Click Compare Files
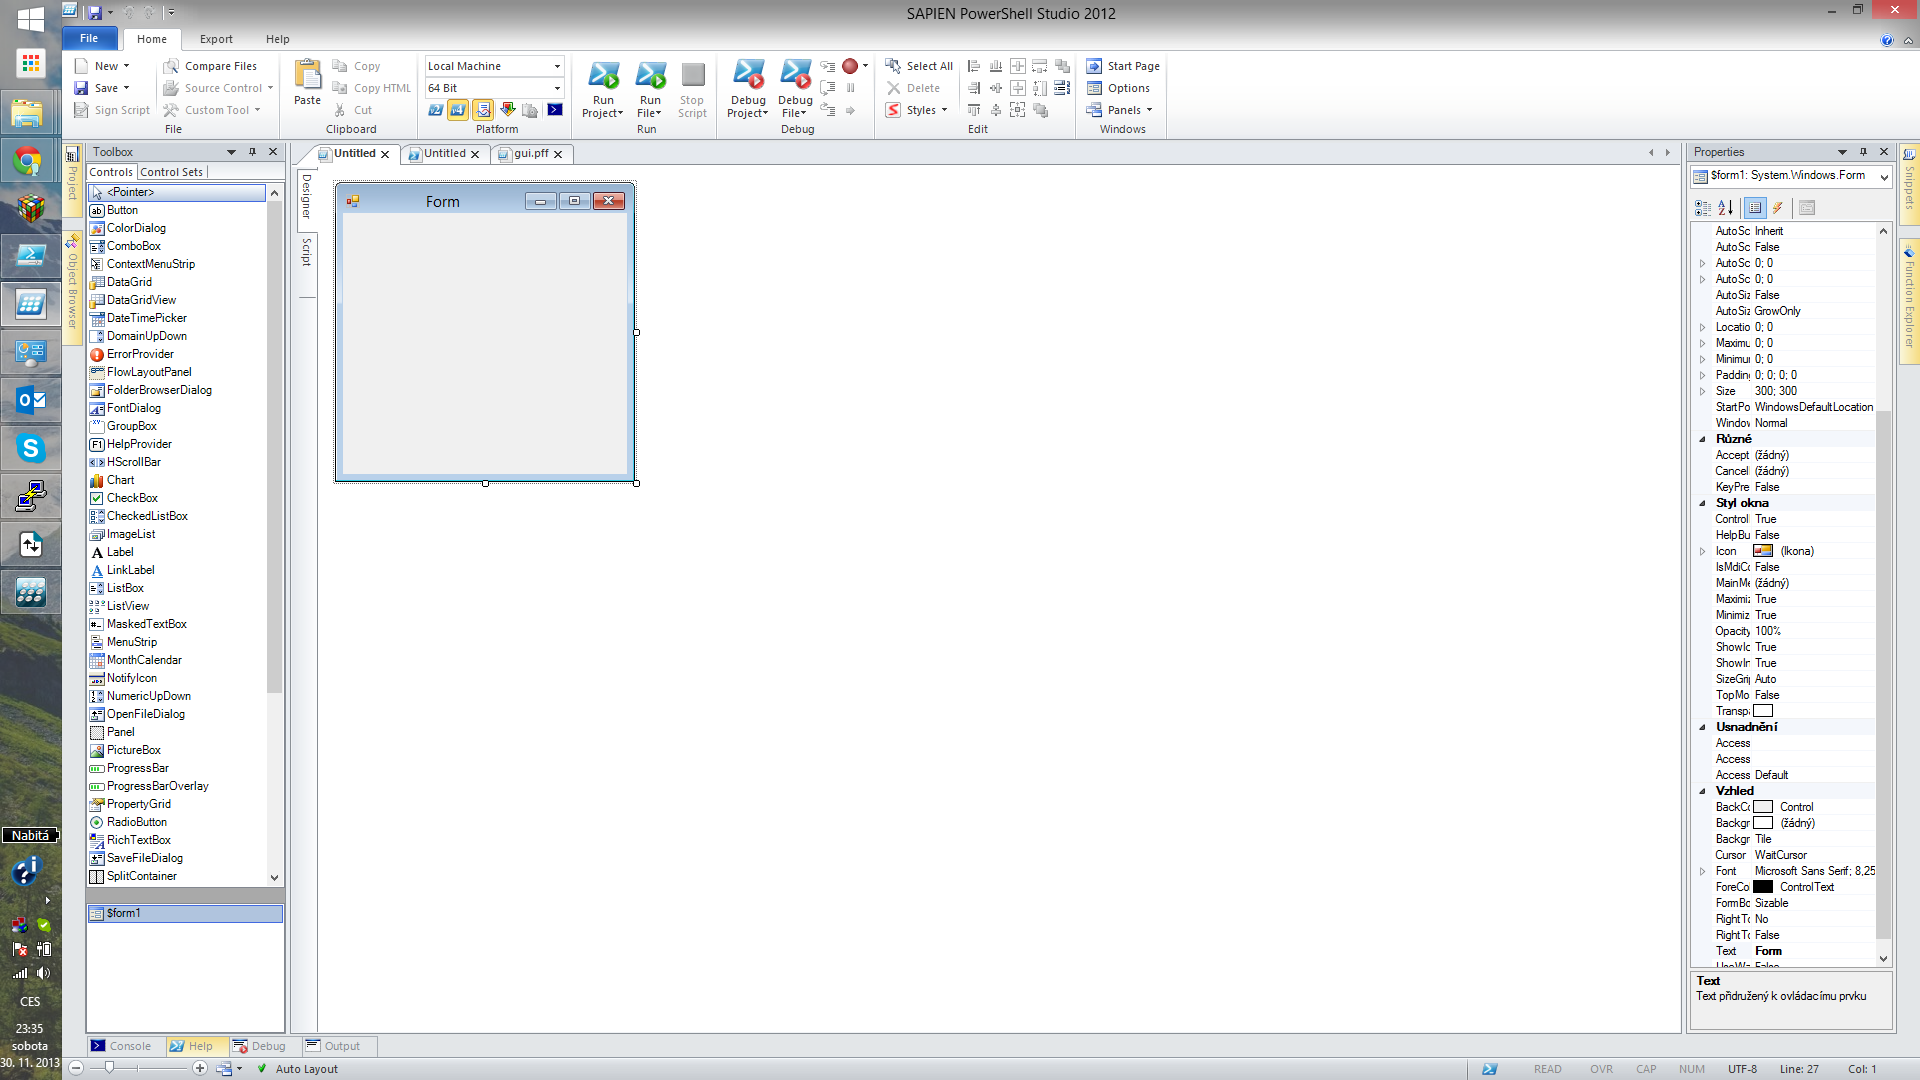 point(210,66)
